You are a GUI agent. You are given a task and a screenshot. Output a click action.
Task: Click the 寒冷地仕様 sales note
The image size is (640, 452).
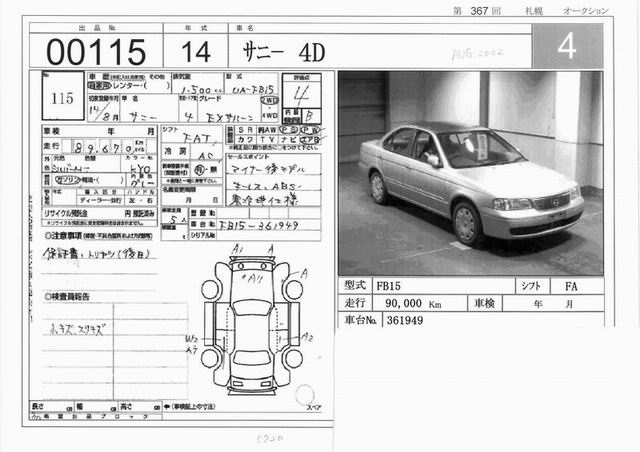point(263,200)
